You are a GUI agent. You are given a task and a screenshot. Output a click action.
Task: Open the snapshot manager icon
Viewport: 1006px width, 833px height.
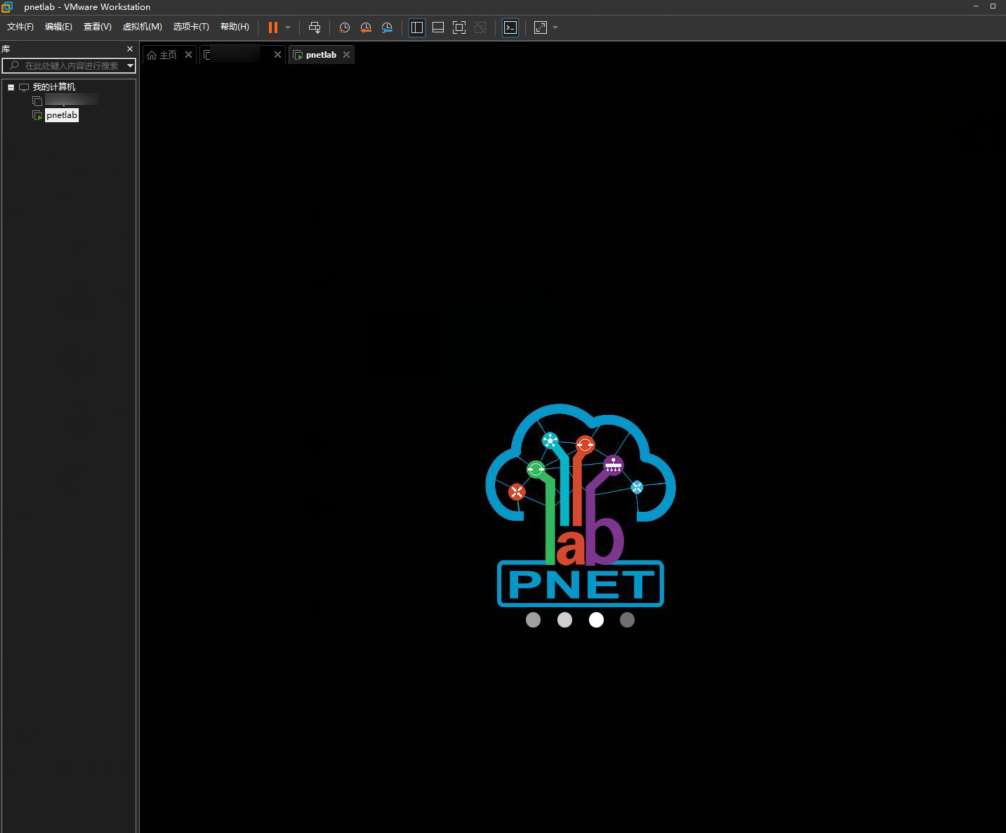387,27
